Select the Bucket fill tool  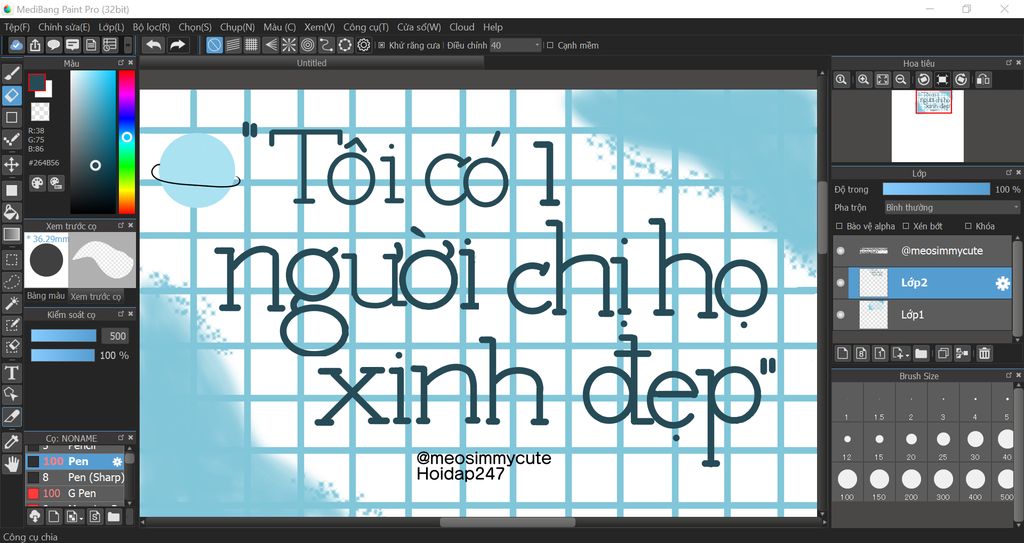click(12, 212)
